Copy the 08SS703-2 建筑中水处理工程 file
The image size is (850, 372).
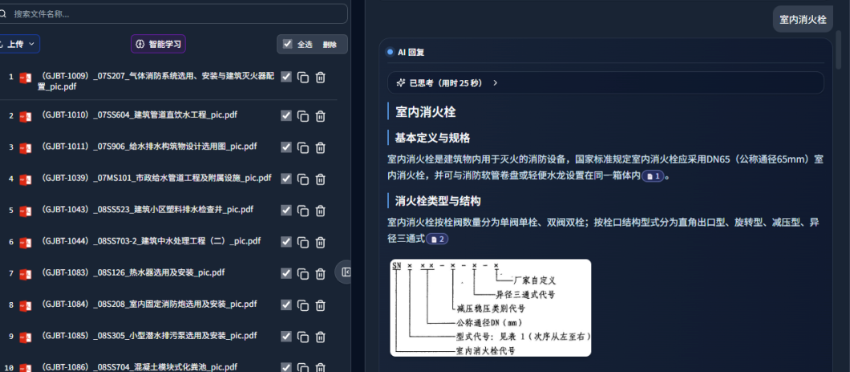[304, 242]
